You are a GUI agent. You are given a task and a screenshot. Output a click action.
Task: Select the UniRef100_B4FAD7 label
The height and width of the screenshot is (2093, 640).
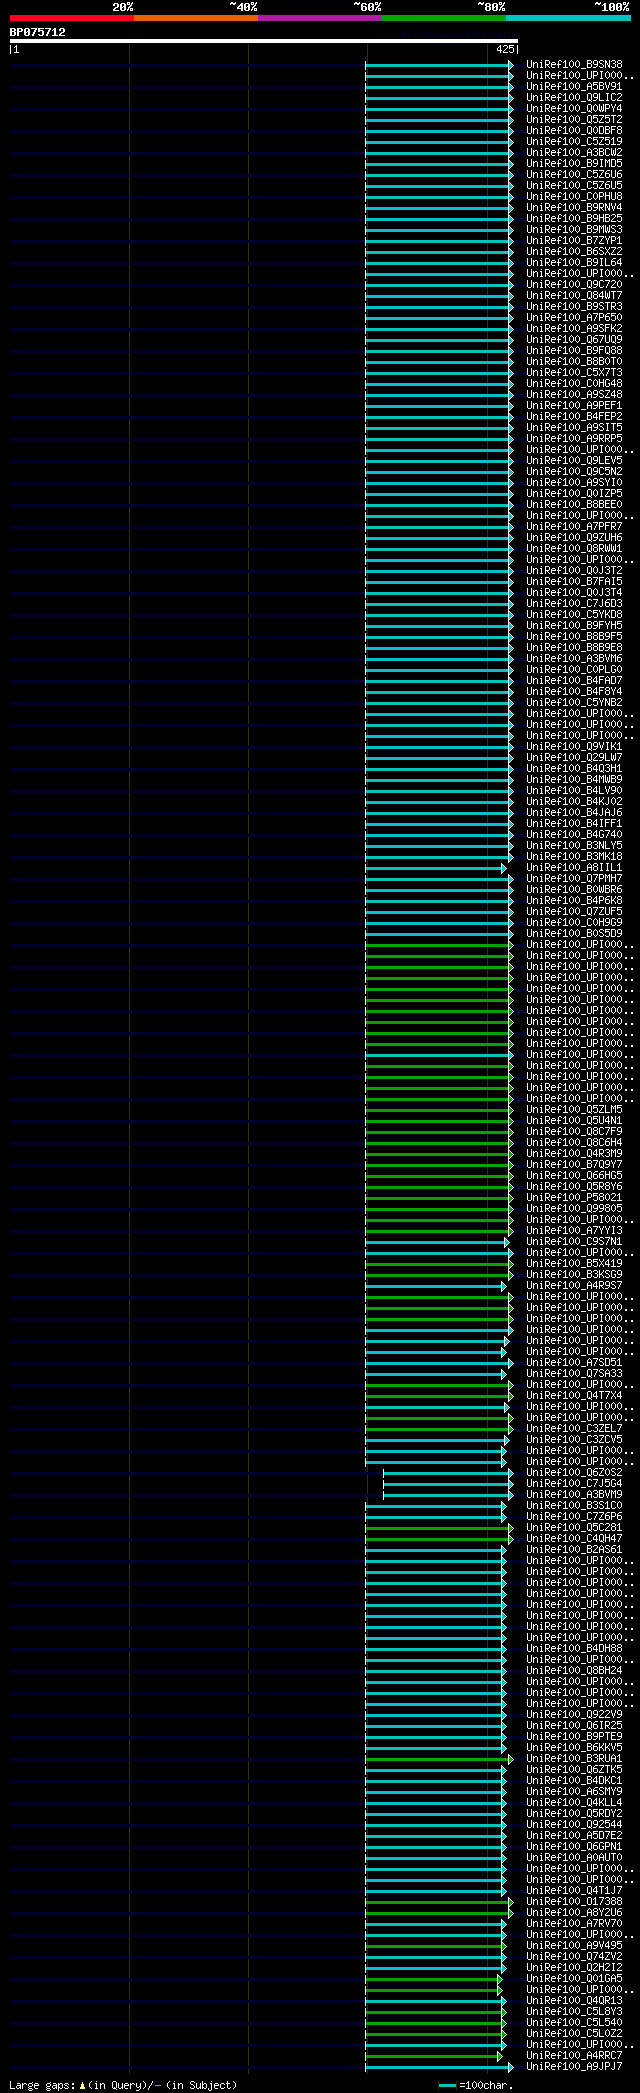574,681
